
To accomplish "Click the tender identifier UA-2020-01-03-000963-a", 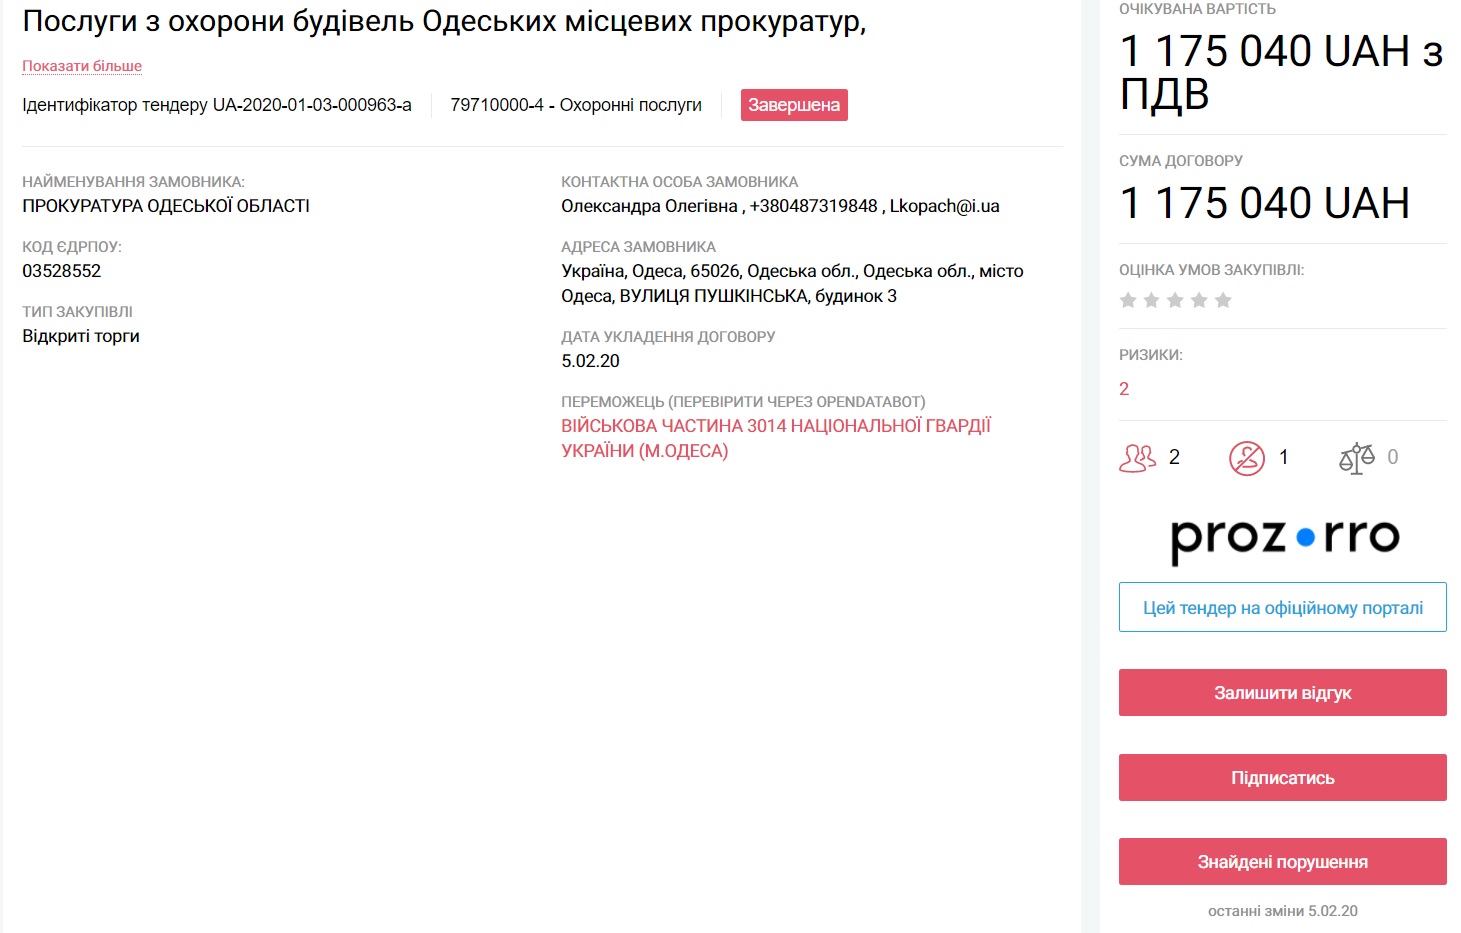I will (311, 105).
